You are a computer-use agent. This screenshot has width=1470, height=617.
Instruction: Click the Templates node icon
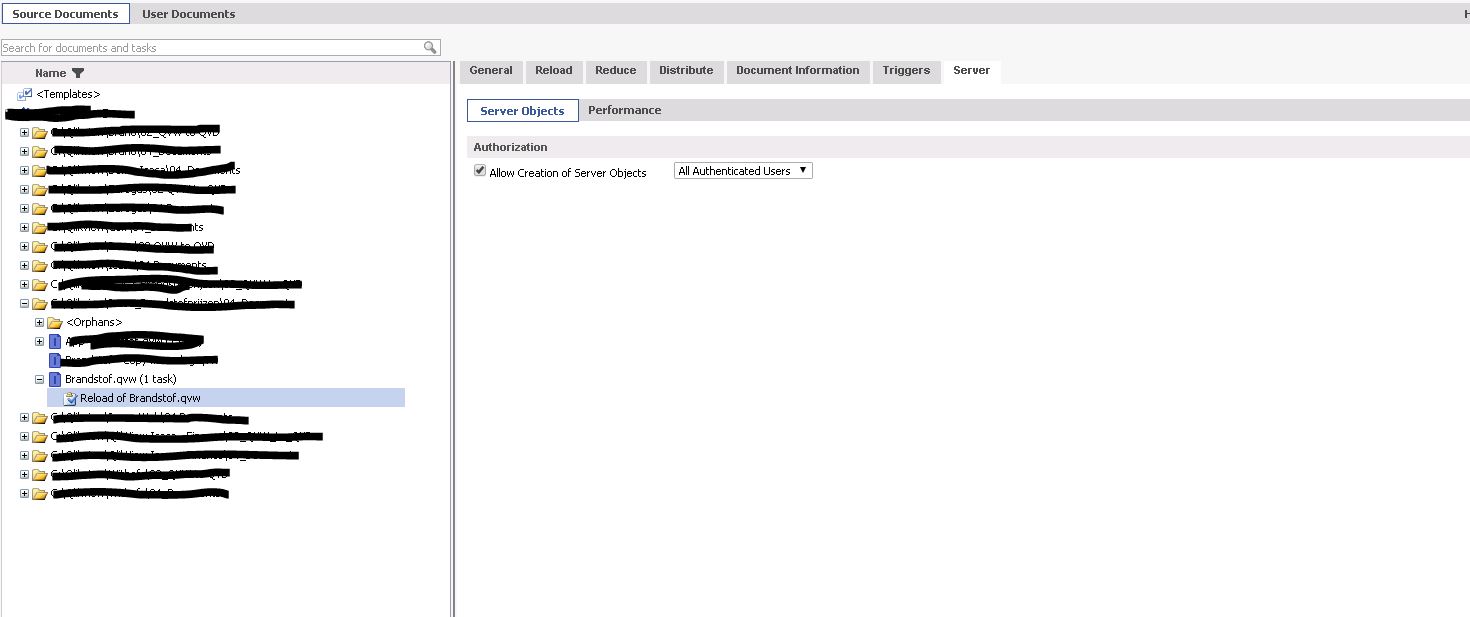pyautogui.click(x=25, y=94)
